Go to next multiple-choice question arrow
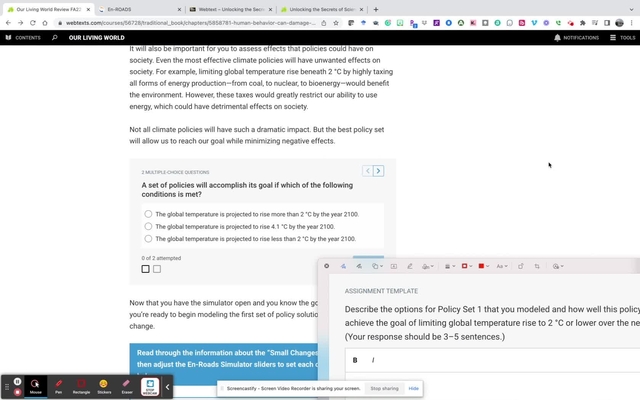Viewport: 640px width, 400px height. (378, 171)
